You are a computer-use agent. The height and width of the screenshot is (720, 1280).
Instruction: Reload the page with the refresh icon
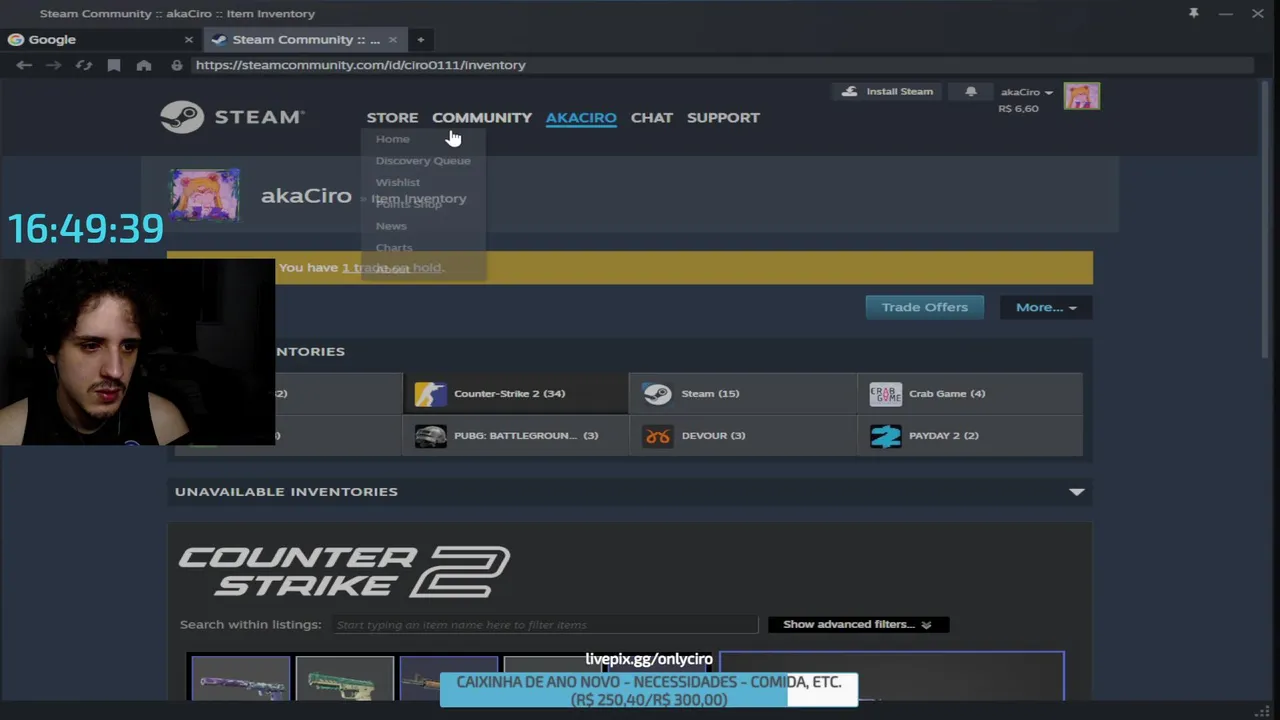[84, 65]
